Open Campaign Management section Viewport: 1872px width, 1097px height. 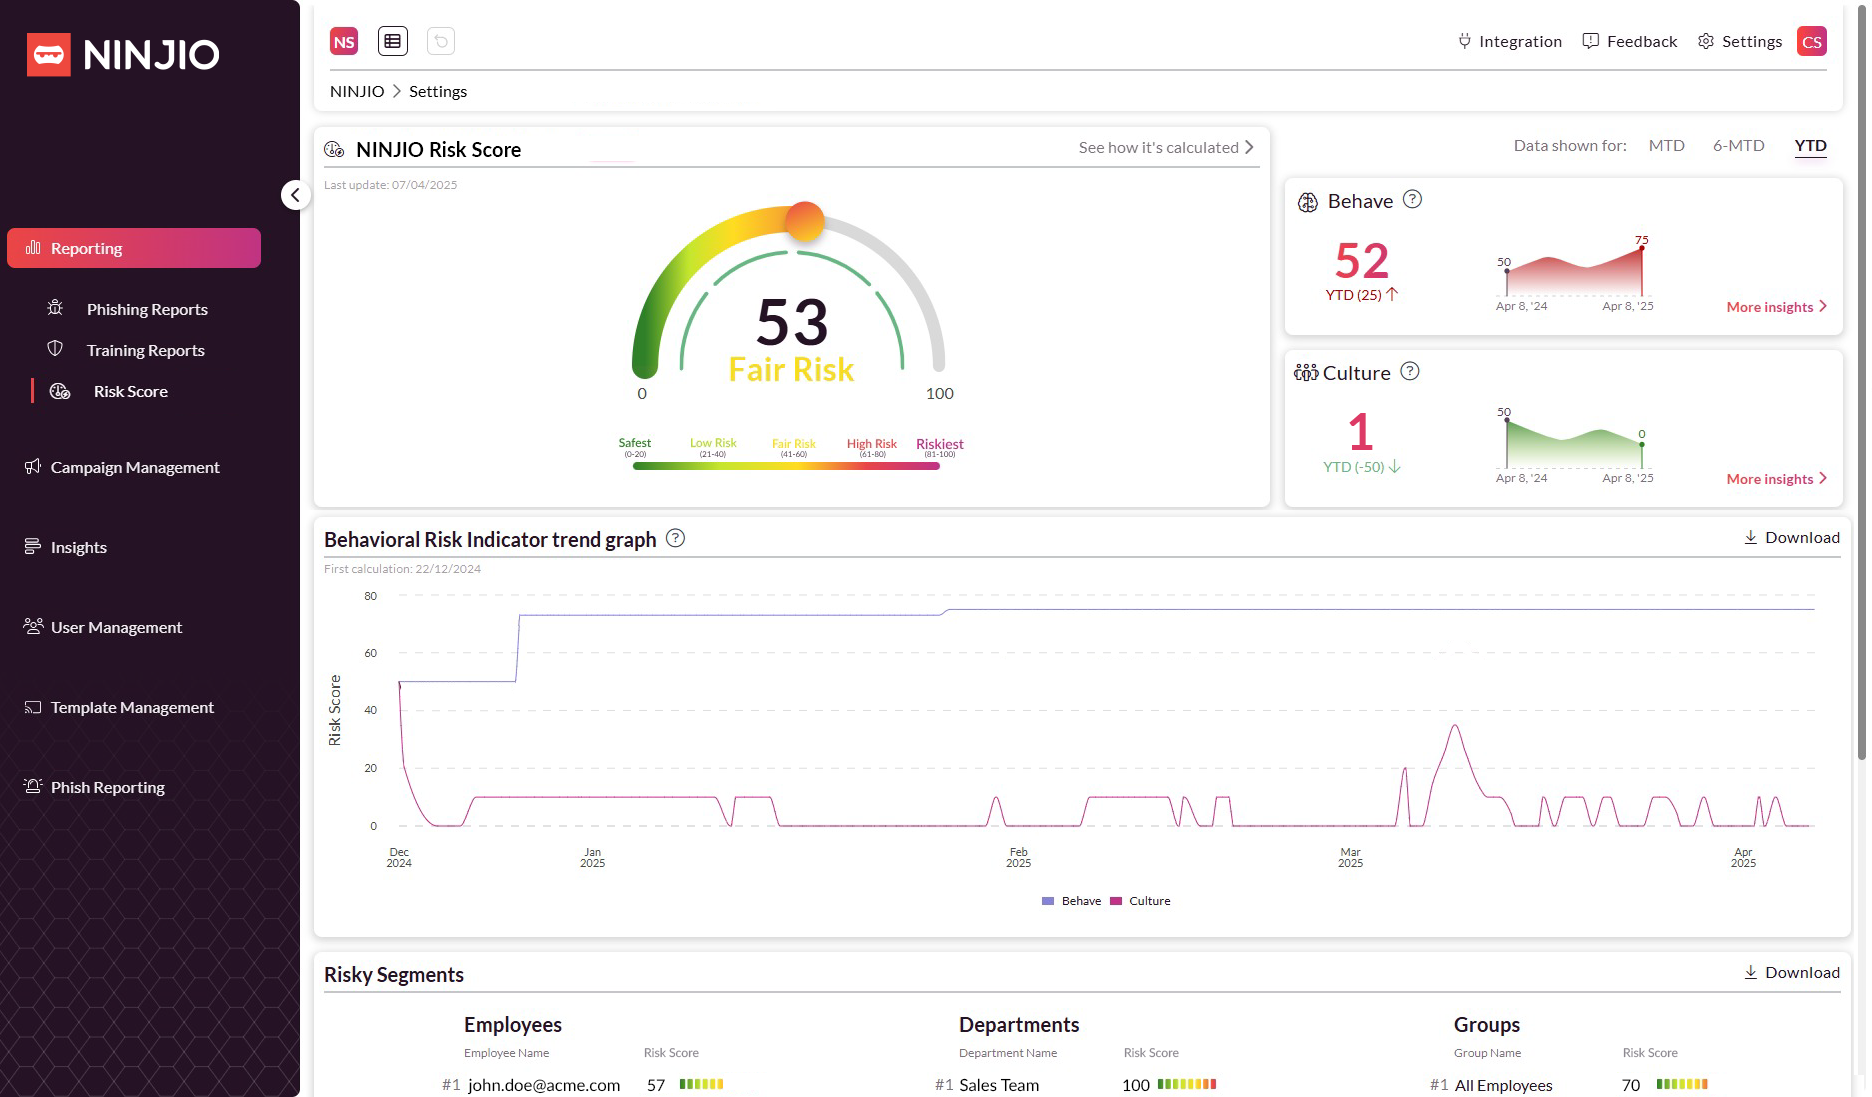[x=135, y=467]
